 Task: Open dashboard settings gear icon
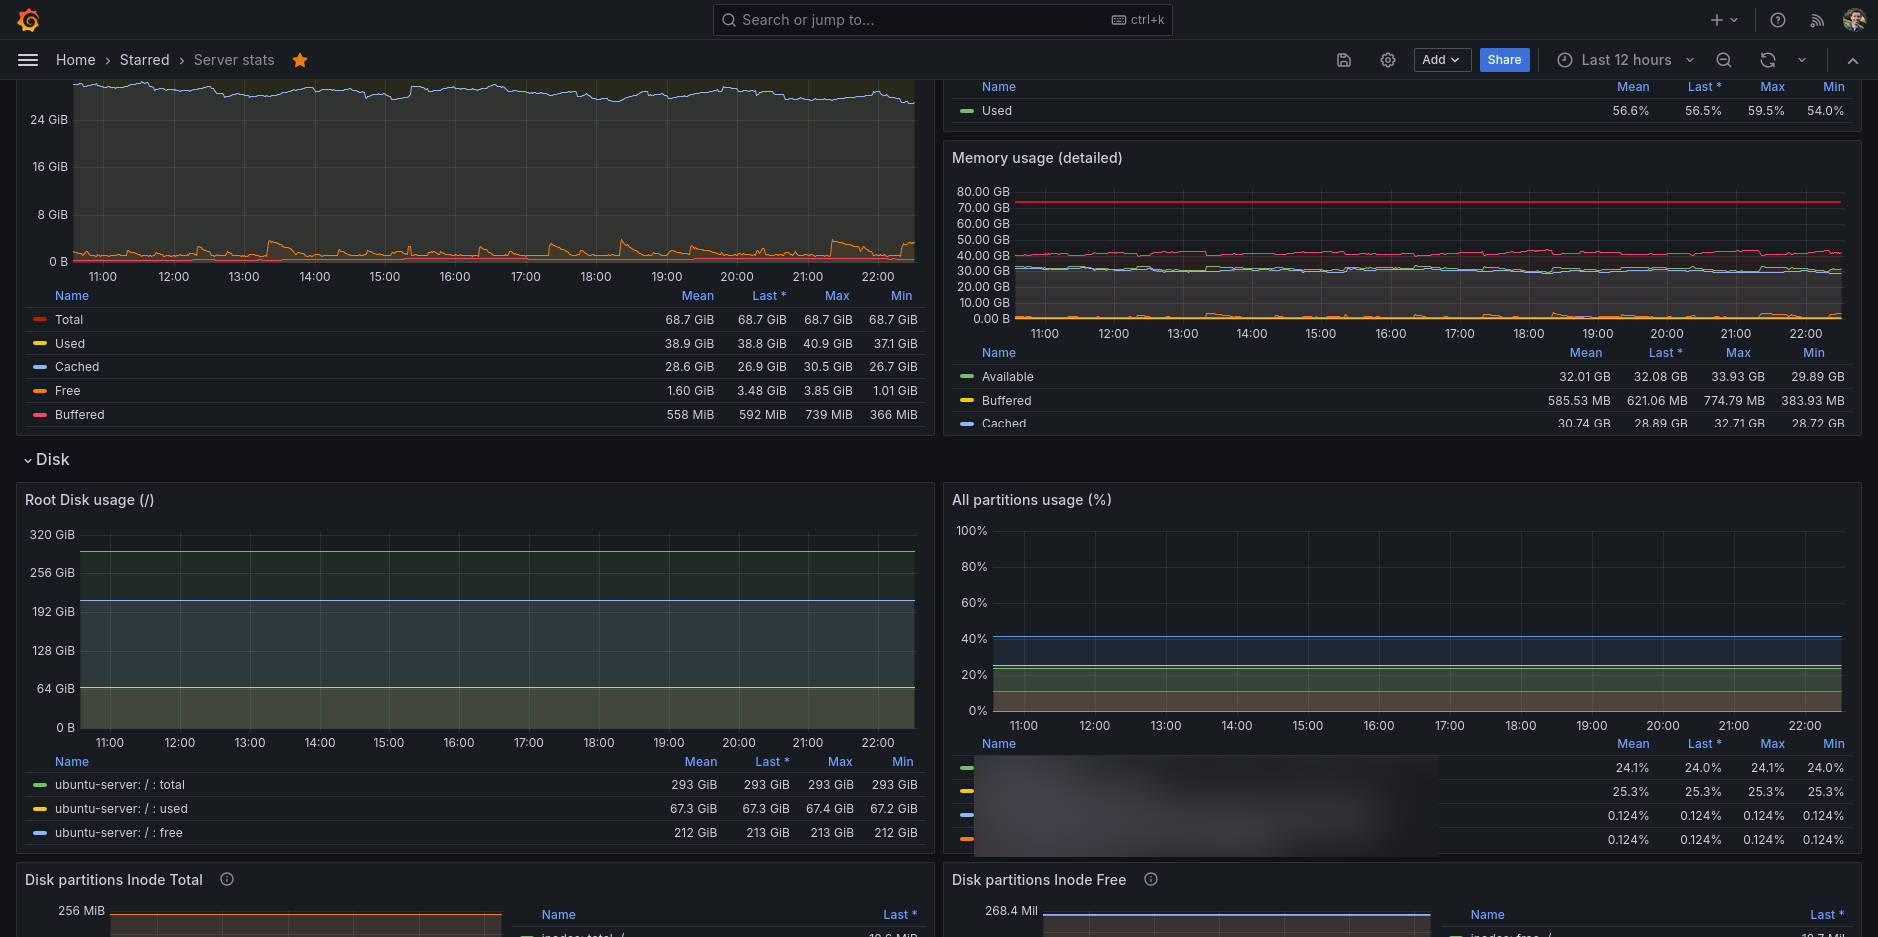(1387, 60)
